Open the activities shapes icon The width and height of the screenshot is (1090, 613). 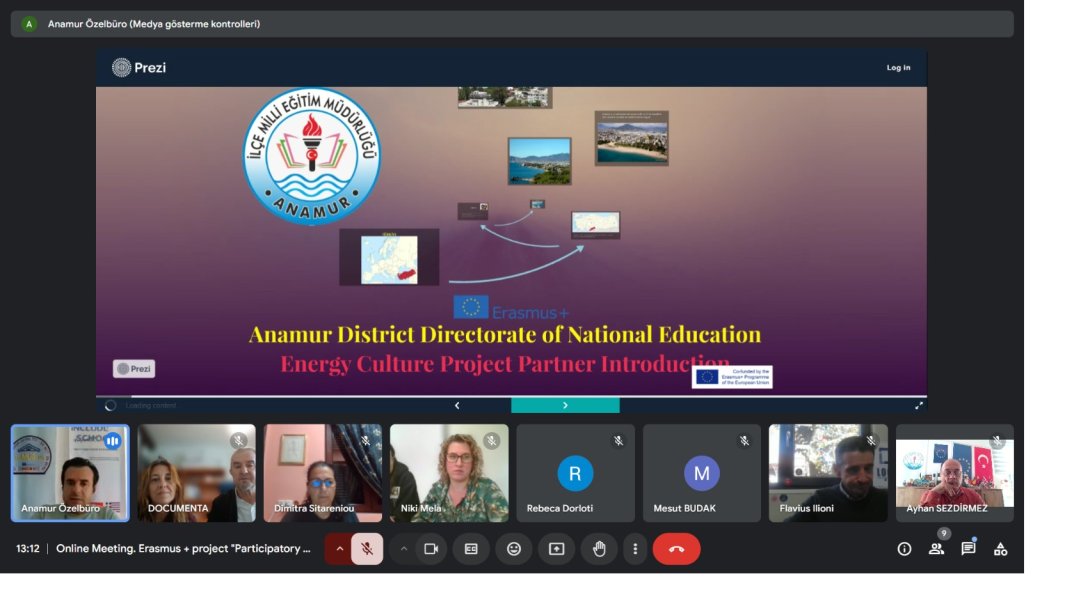pyautogui.click(x=1000, y=549)
